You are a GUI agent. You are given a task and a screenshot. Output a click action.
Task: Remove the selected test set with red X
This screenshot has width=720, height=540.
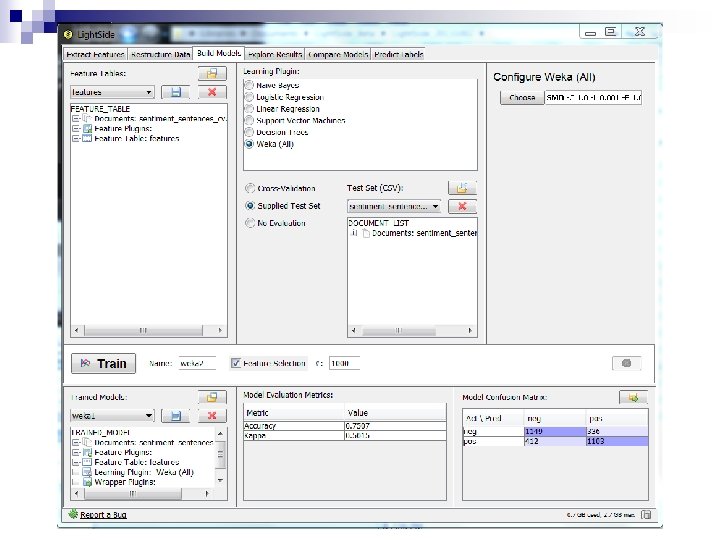[462, 206]
